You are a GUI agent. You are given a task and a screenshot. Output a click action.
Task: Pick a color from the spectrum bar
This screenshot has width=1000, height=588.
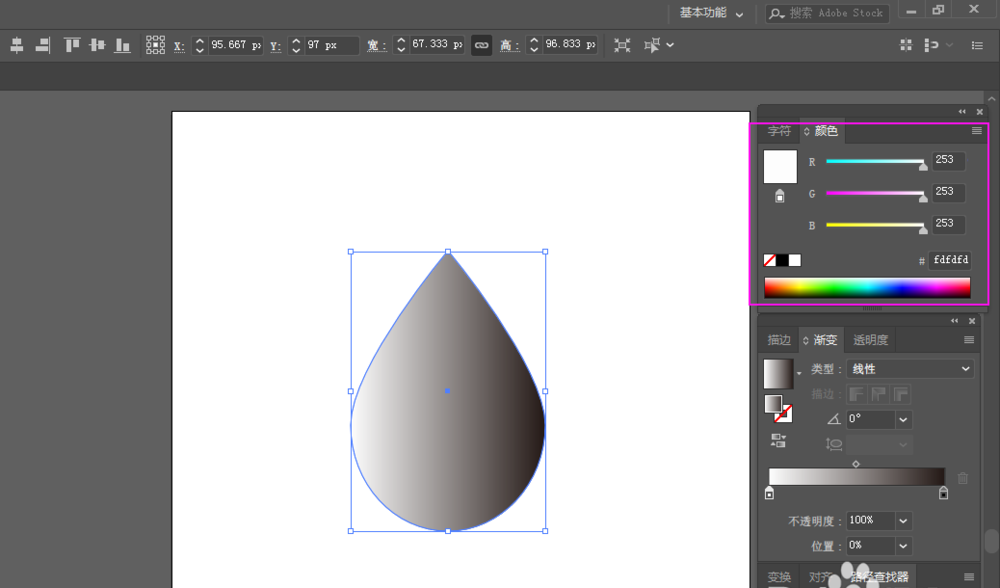point(866,288)
